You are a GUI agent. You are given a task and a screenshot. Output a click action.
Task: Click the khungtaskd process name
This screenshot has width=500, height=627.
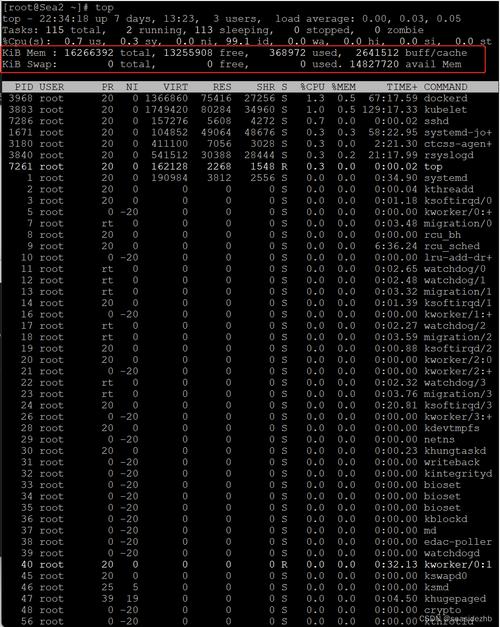click(x=455, y=451)
